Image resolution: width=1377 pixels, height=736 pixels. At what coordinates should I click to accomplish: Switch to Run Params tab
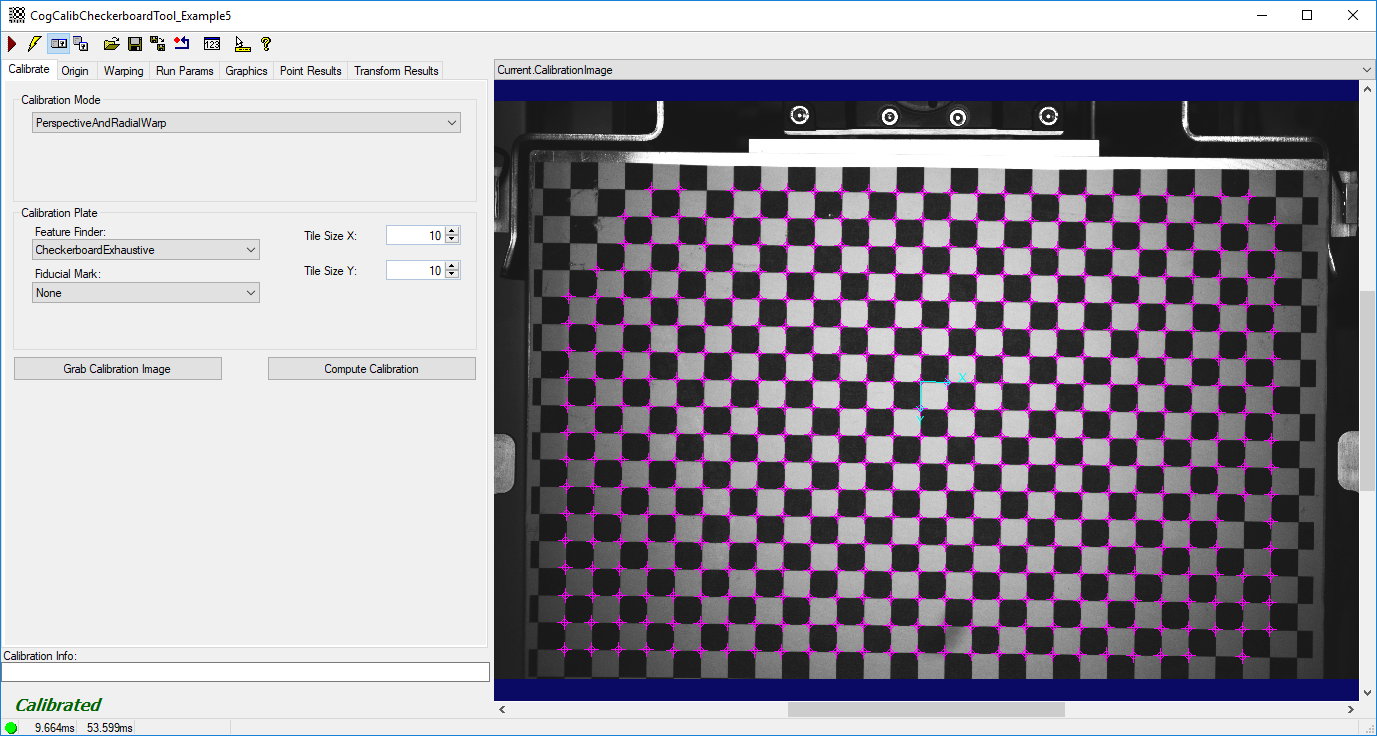pyautogui.click(x=185, y=71)
